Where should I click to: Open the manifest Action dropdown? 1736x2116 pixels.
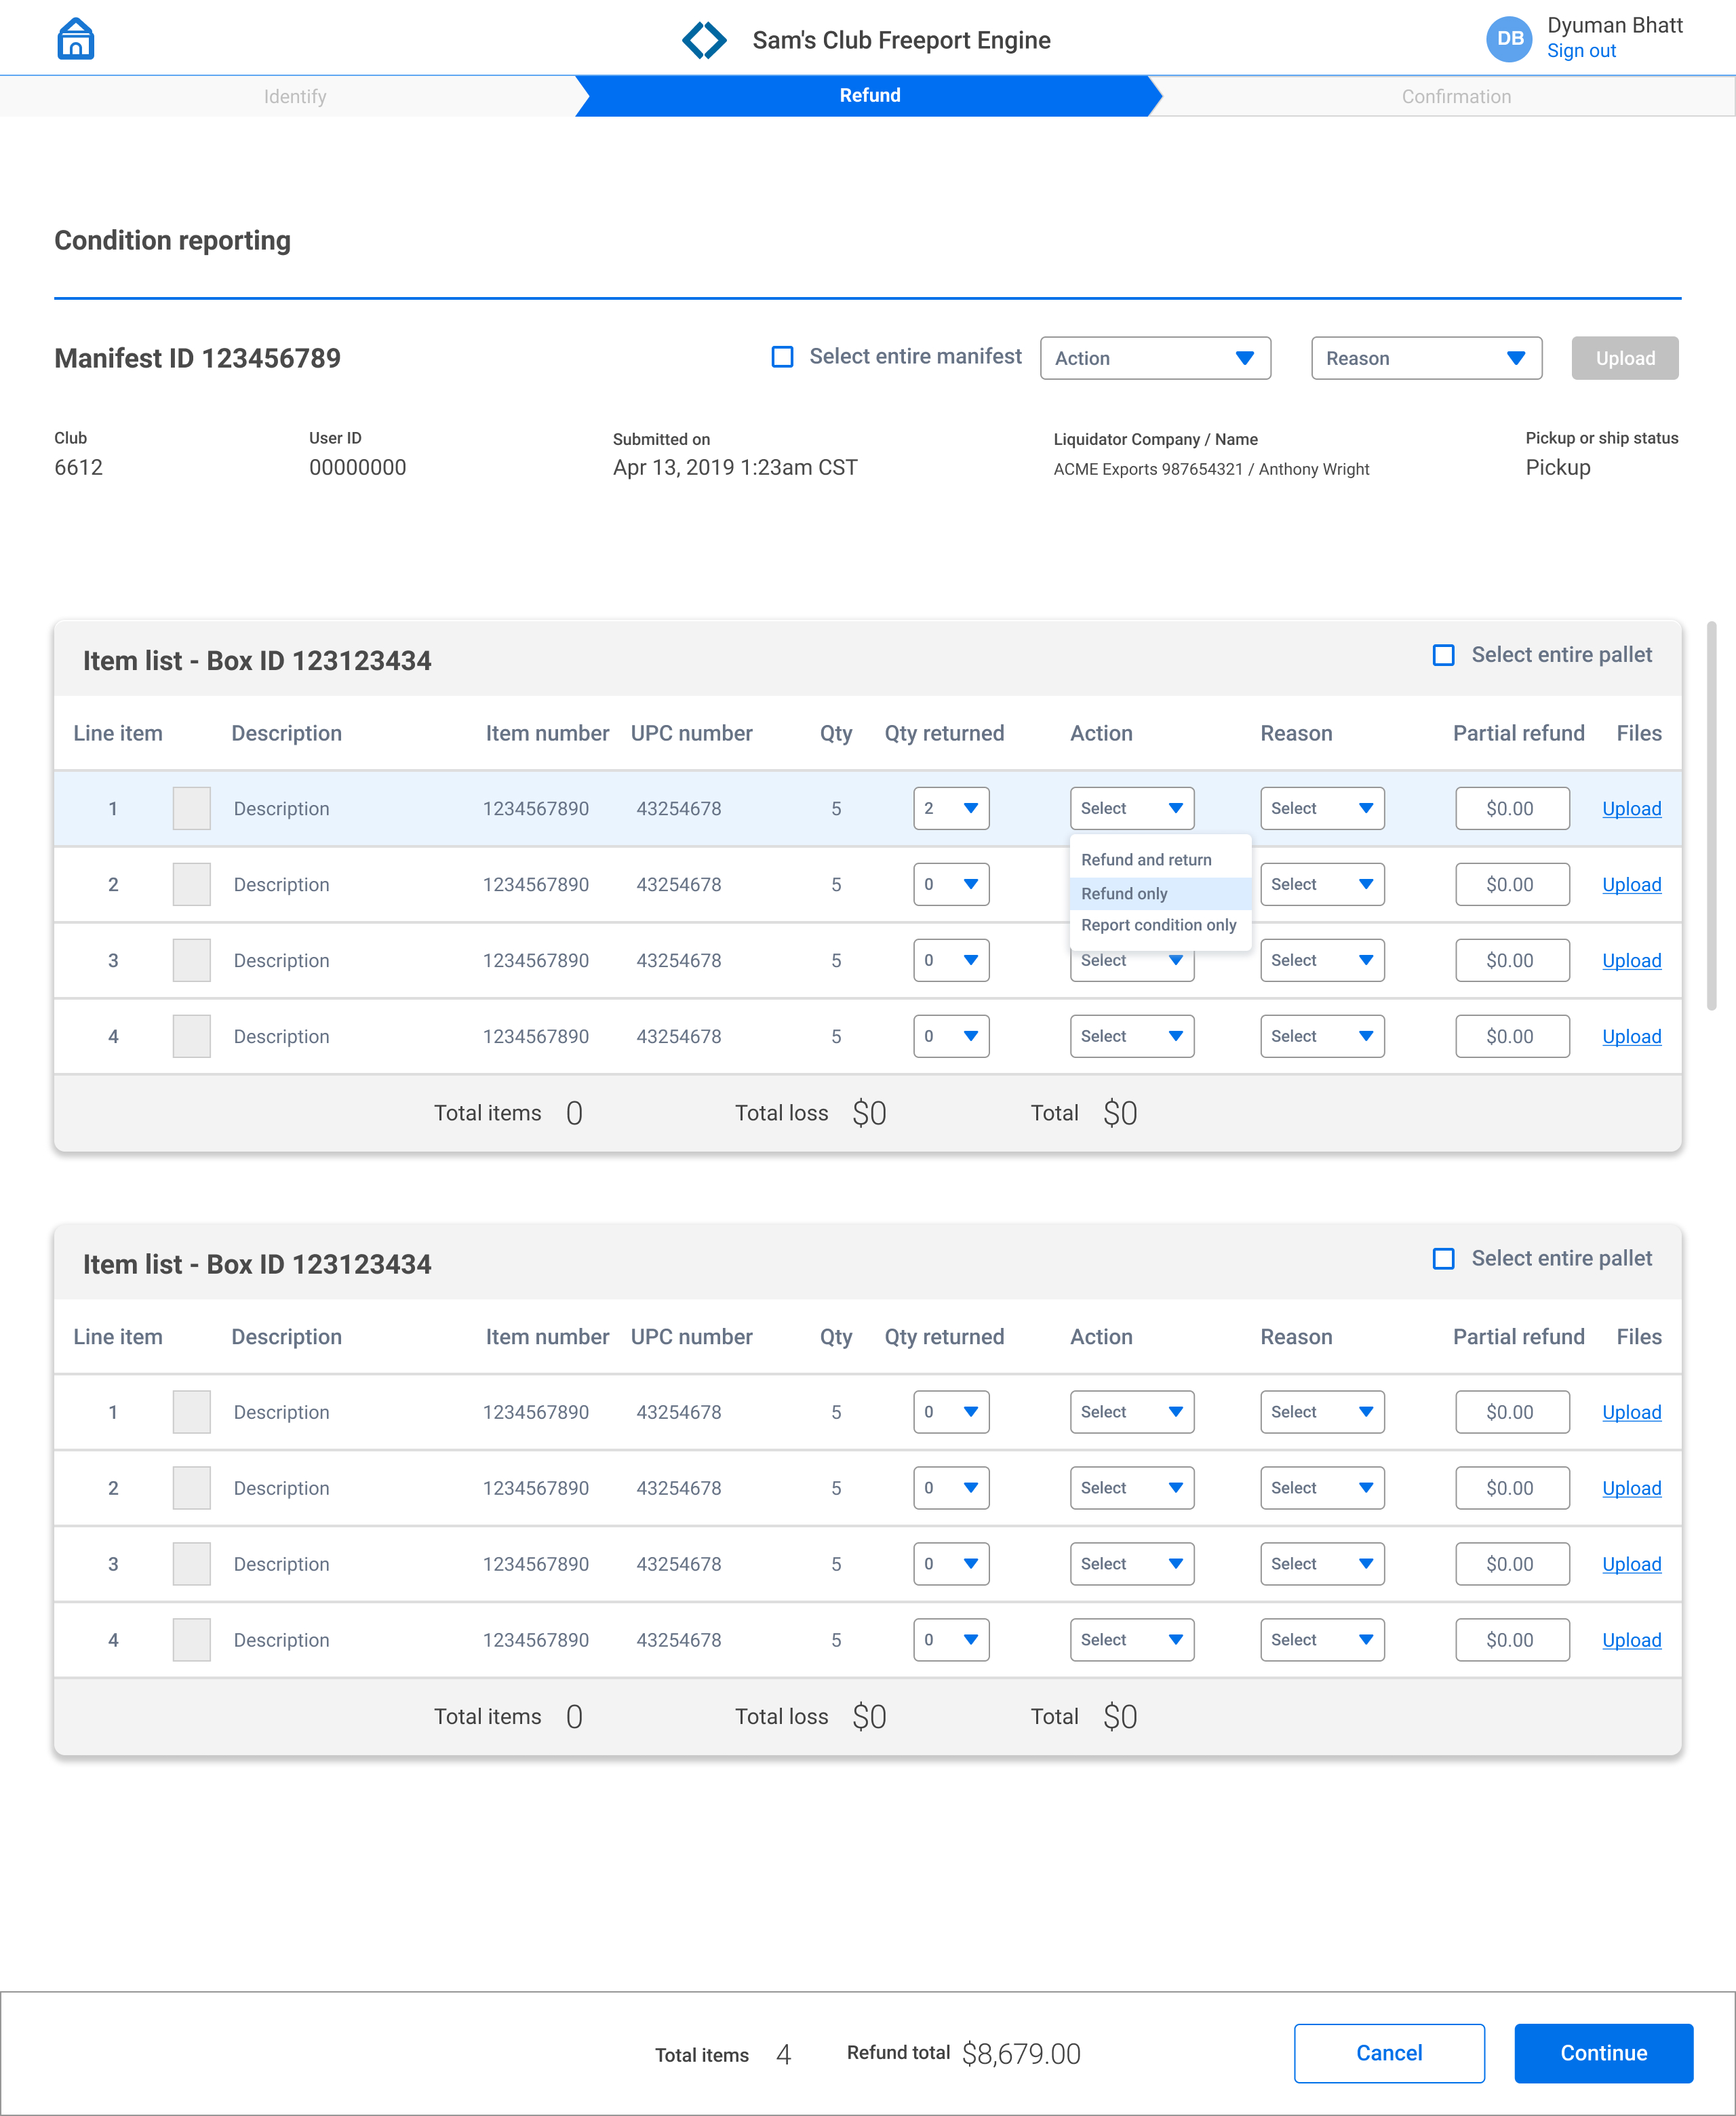click(1155, 358)
